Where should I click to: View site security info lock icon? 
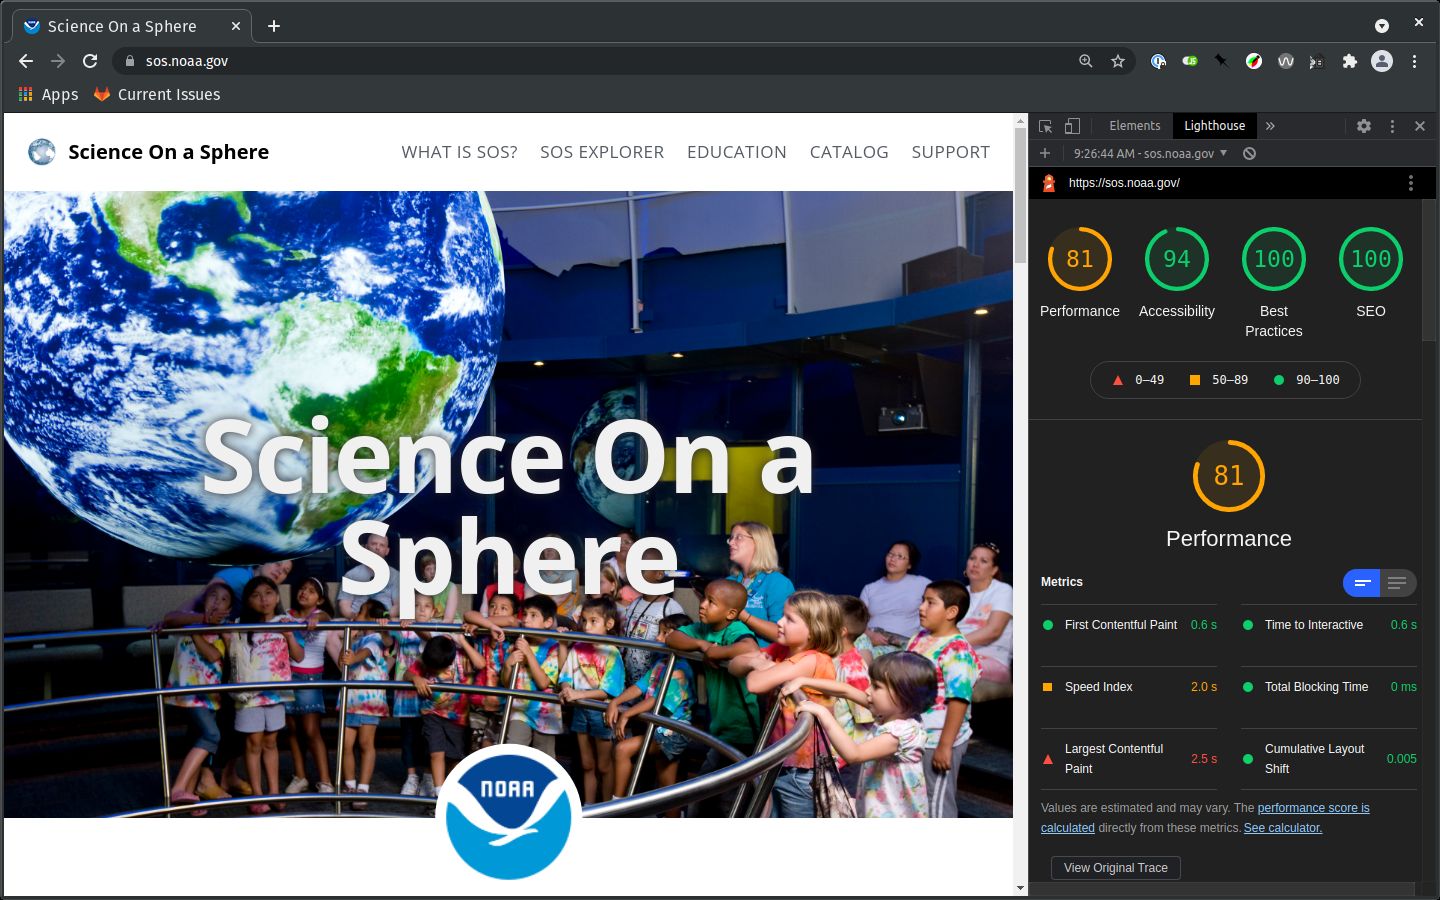129,61
